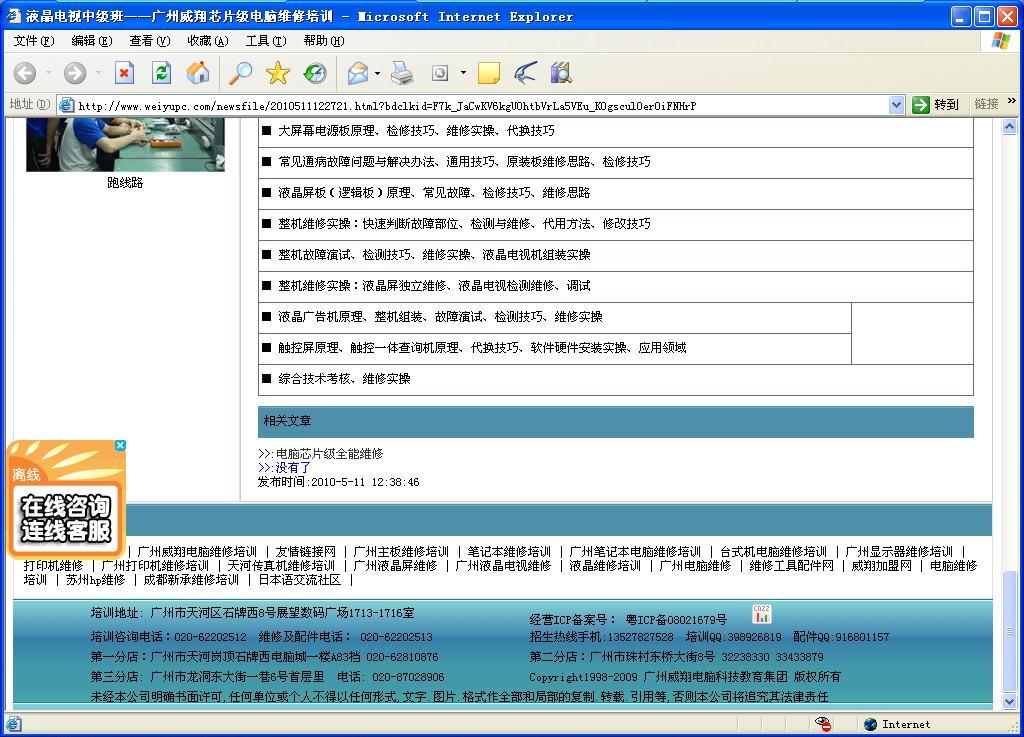Close the floating 在线咨询 customer service ad

coord(120,446)
